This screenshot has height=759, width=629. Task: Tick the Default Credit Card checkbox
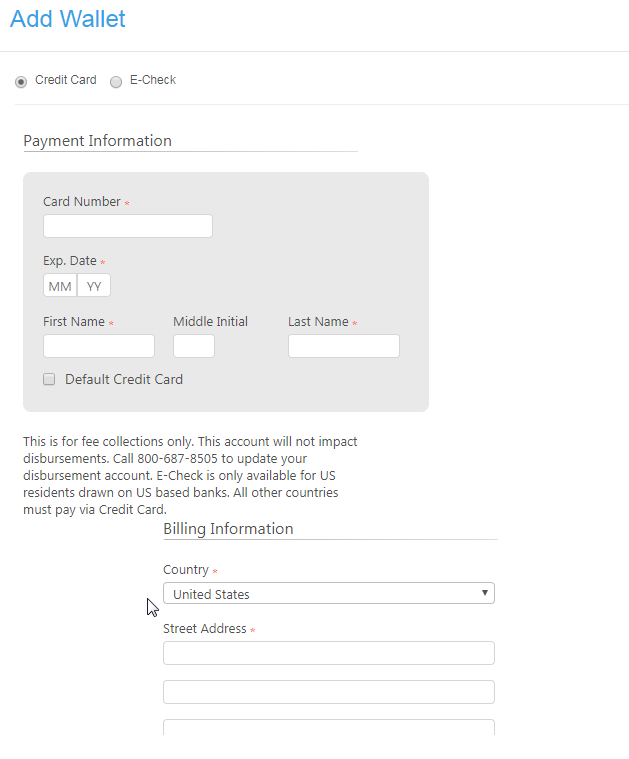point(49,380)
